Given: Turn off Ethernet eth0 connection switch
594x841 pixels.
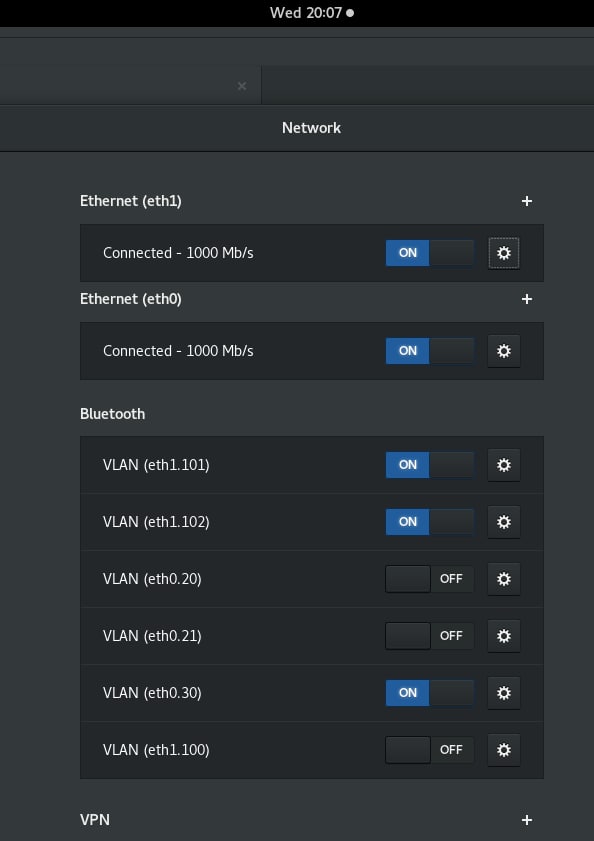Looking at the screenshot, I should pos(430,351).
